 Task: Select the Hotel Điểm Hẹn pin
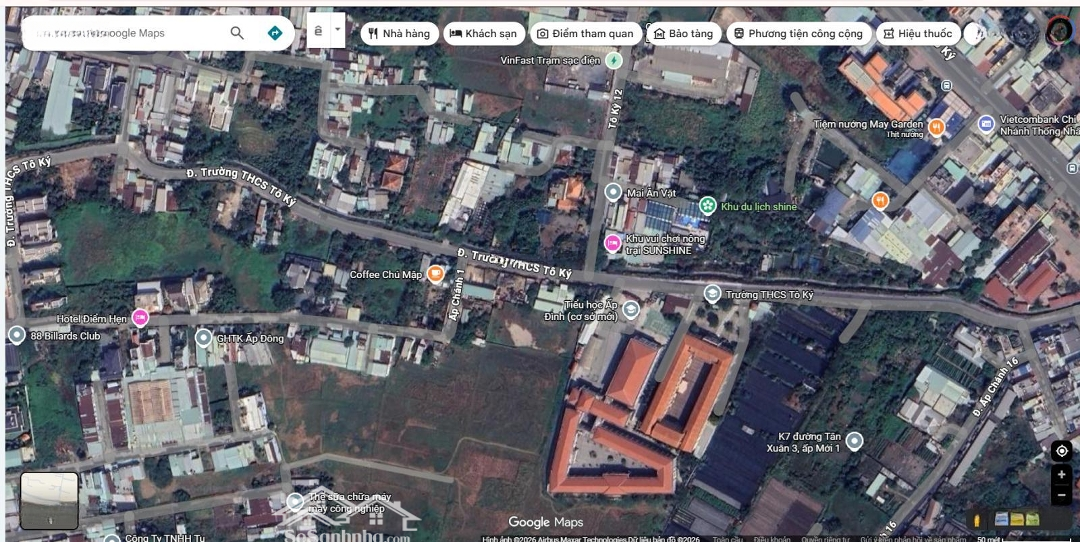[x=140, y=318]
